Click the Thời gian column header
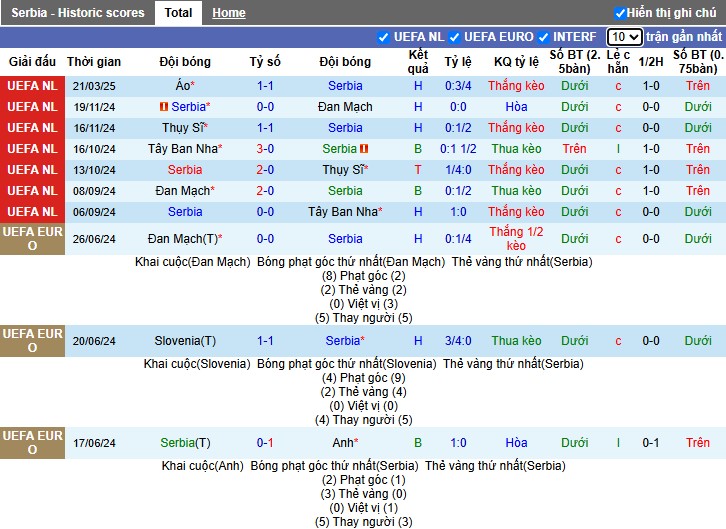 tap(94, 62)
